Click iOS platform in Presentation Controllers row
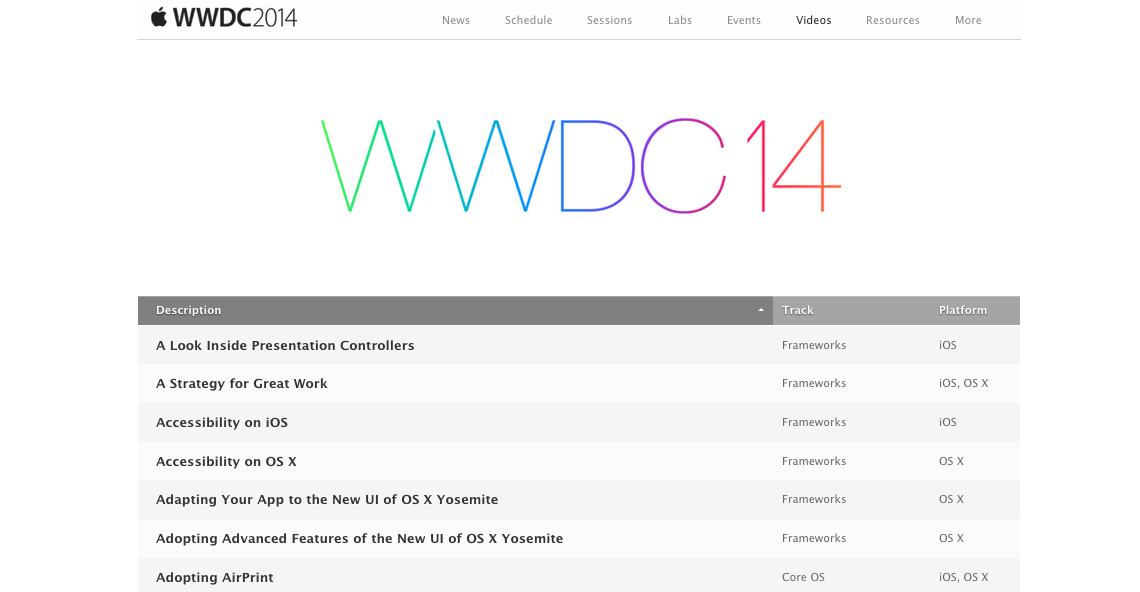This screenshot has width=1140, height=592. tap(947, 345)
